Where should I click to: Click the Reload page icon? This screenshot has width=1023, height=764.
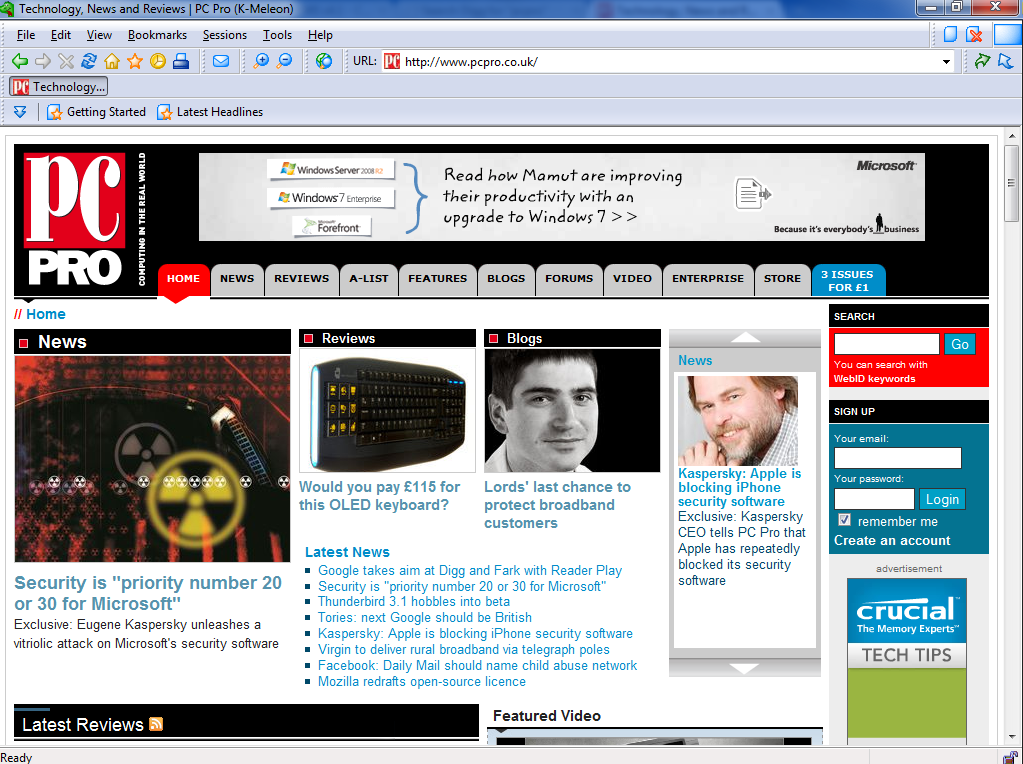(x=89, y=61)
